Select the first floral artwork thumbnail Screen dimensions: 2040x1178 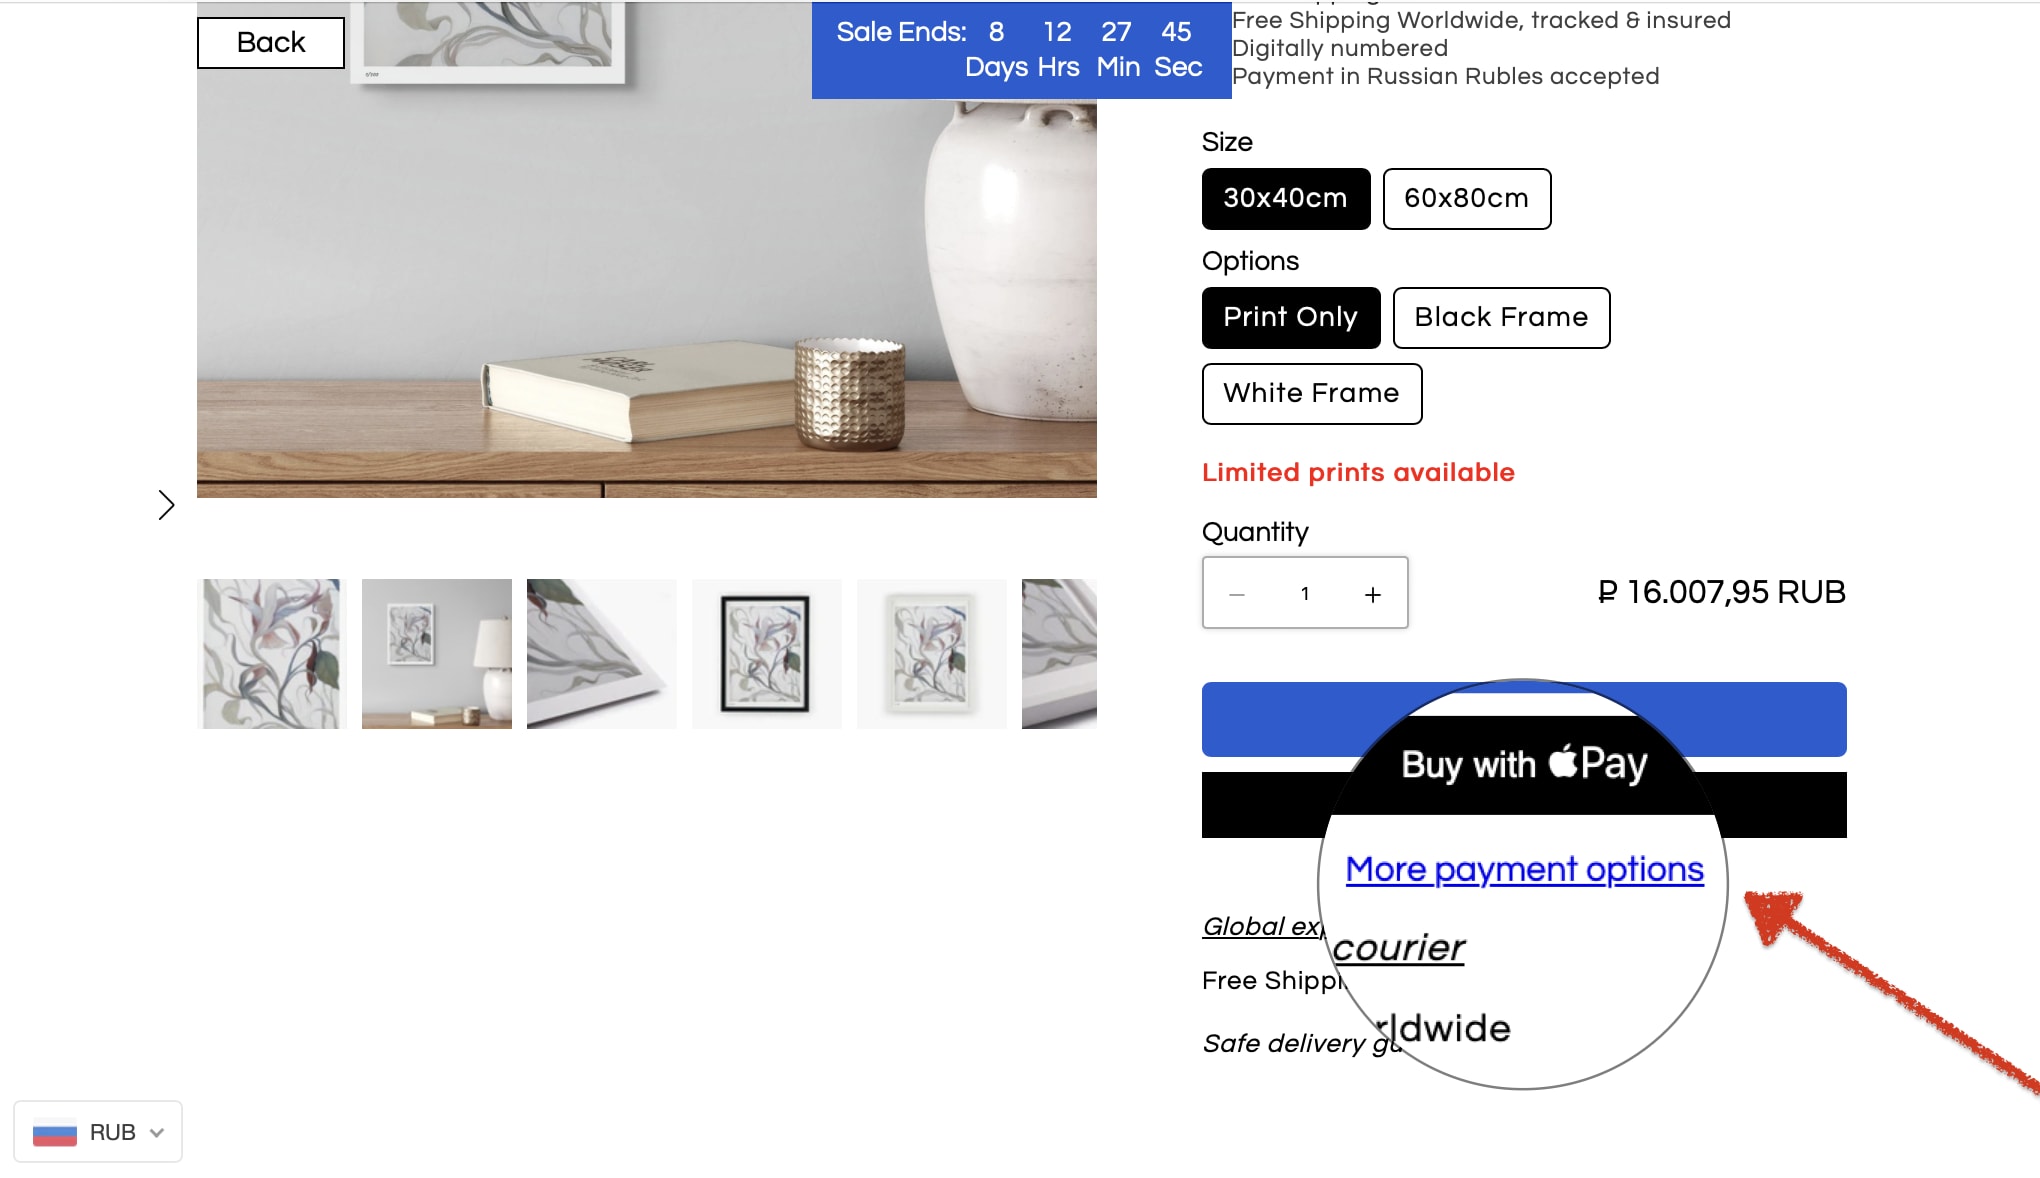272,654
